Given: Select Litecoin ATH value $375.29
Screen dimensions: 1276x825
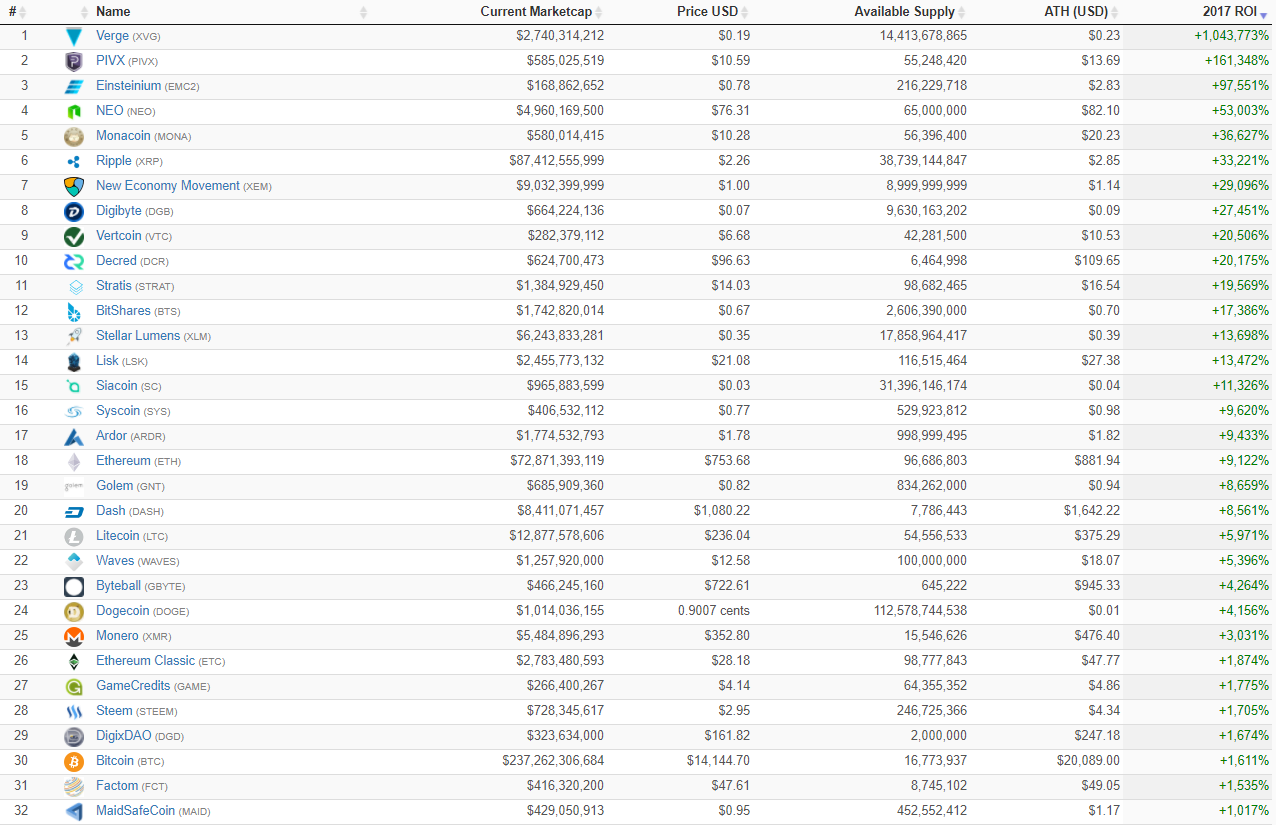Looking at the screenshot, I should (1097, 536).
